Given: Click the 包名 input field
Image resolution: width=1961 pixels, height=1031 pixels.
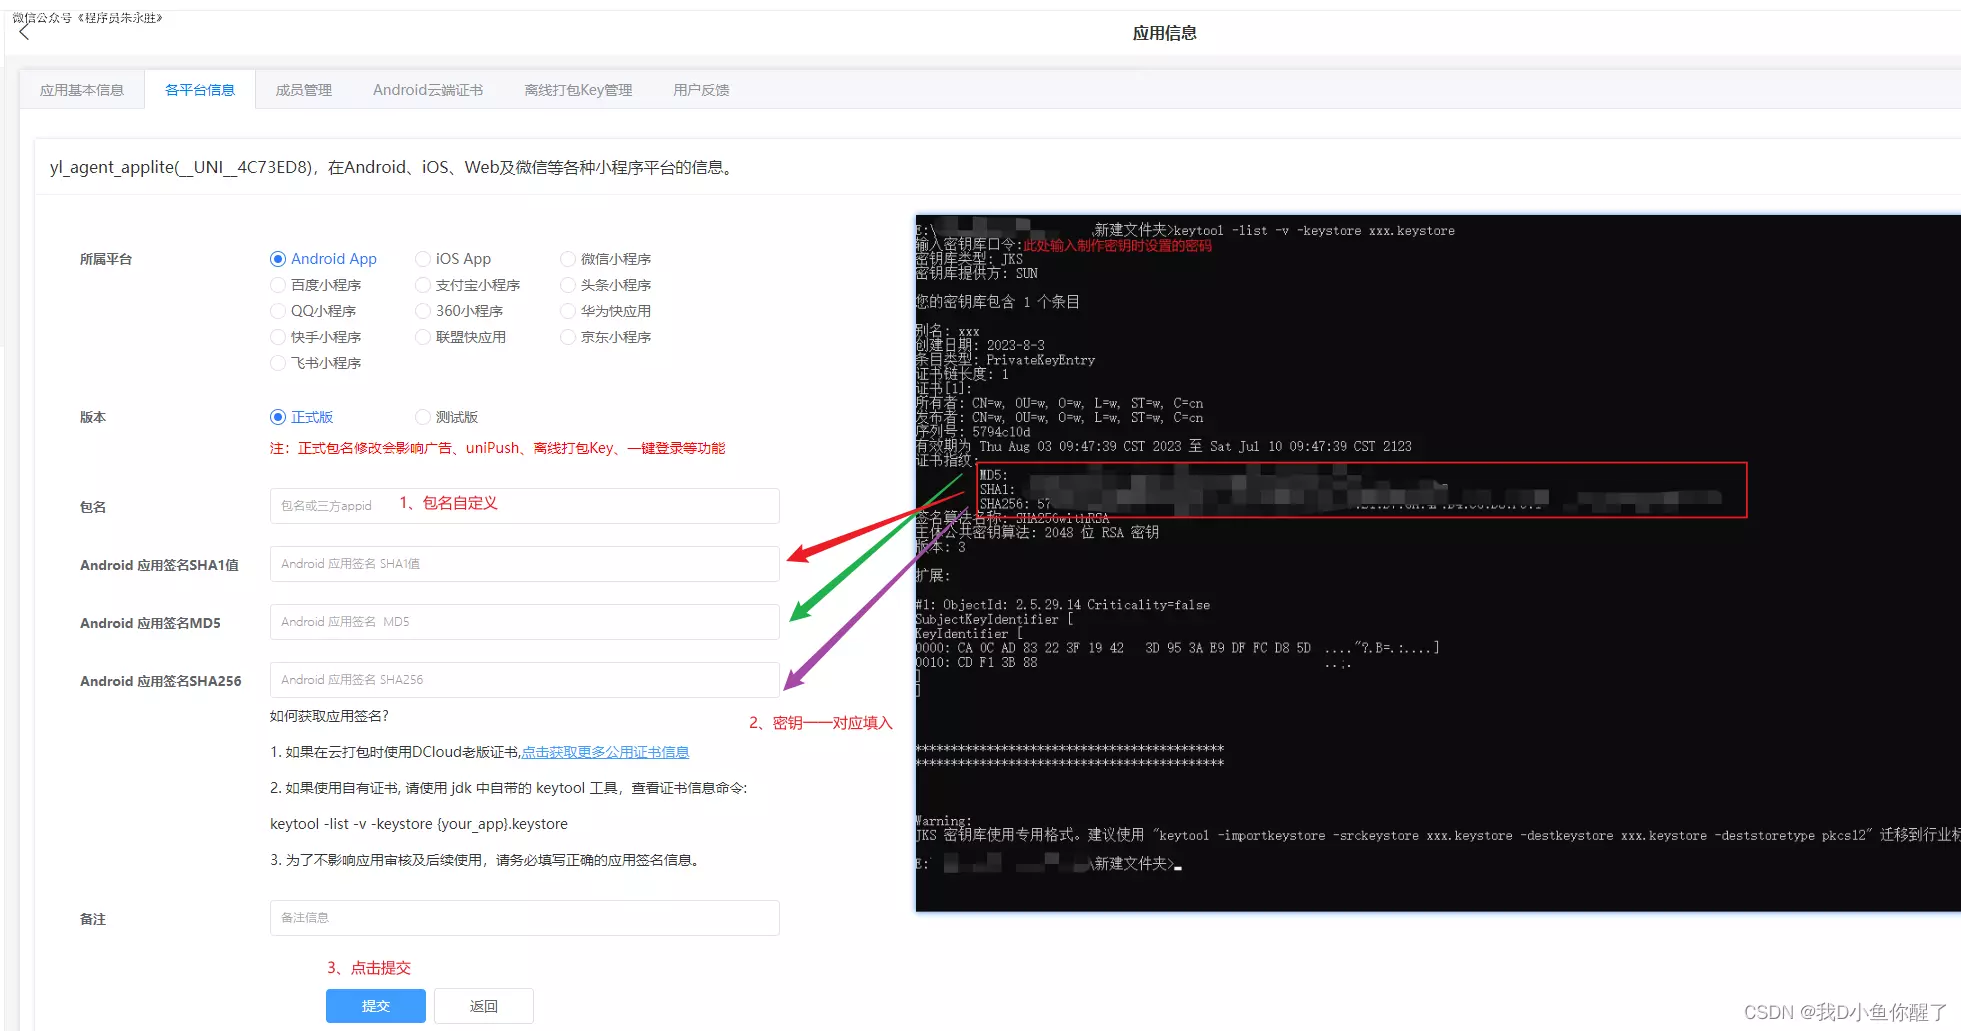Looking at the screenshot, I should pos(524,506).
